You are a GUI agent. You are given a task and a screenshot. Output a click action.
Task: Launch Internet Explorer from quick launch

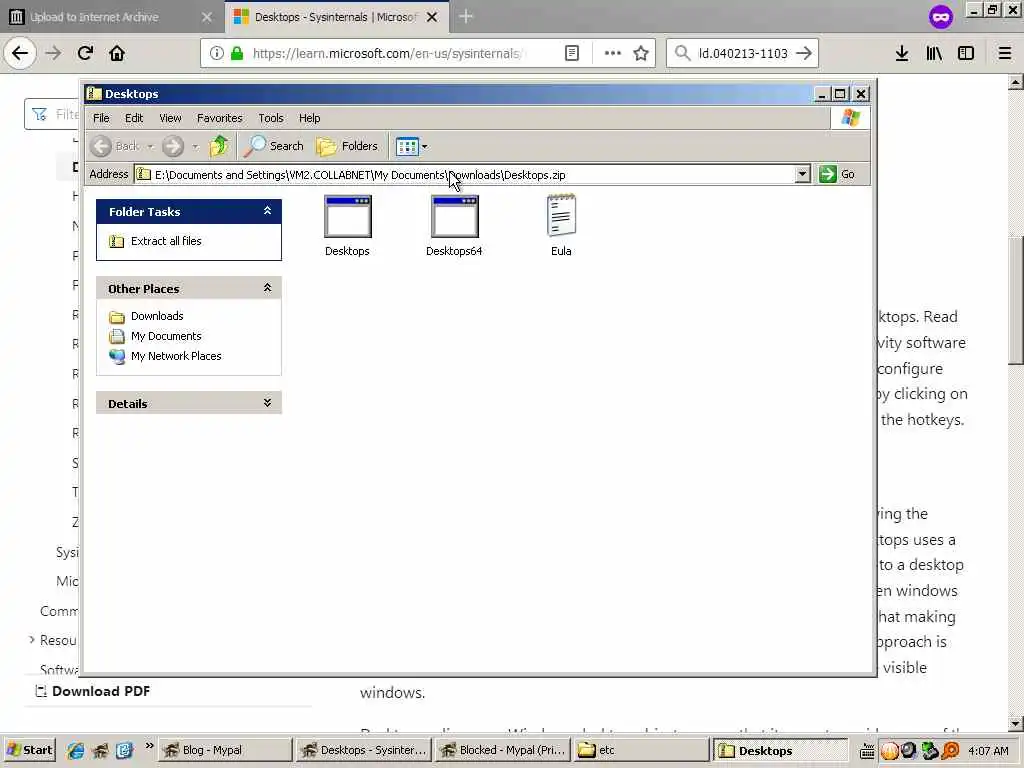tap(76, 750)
